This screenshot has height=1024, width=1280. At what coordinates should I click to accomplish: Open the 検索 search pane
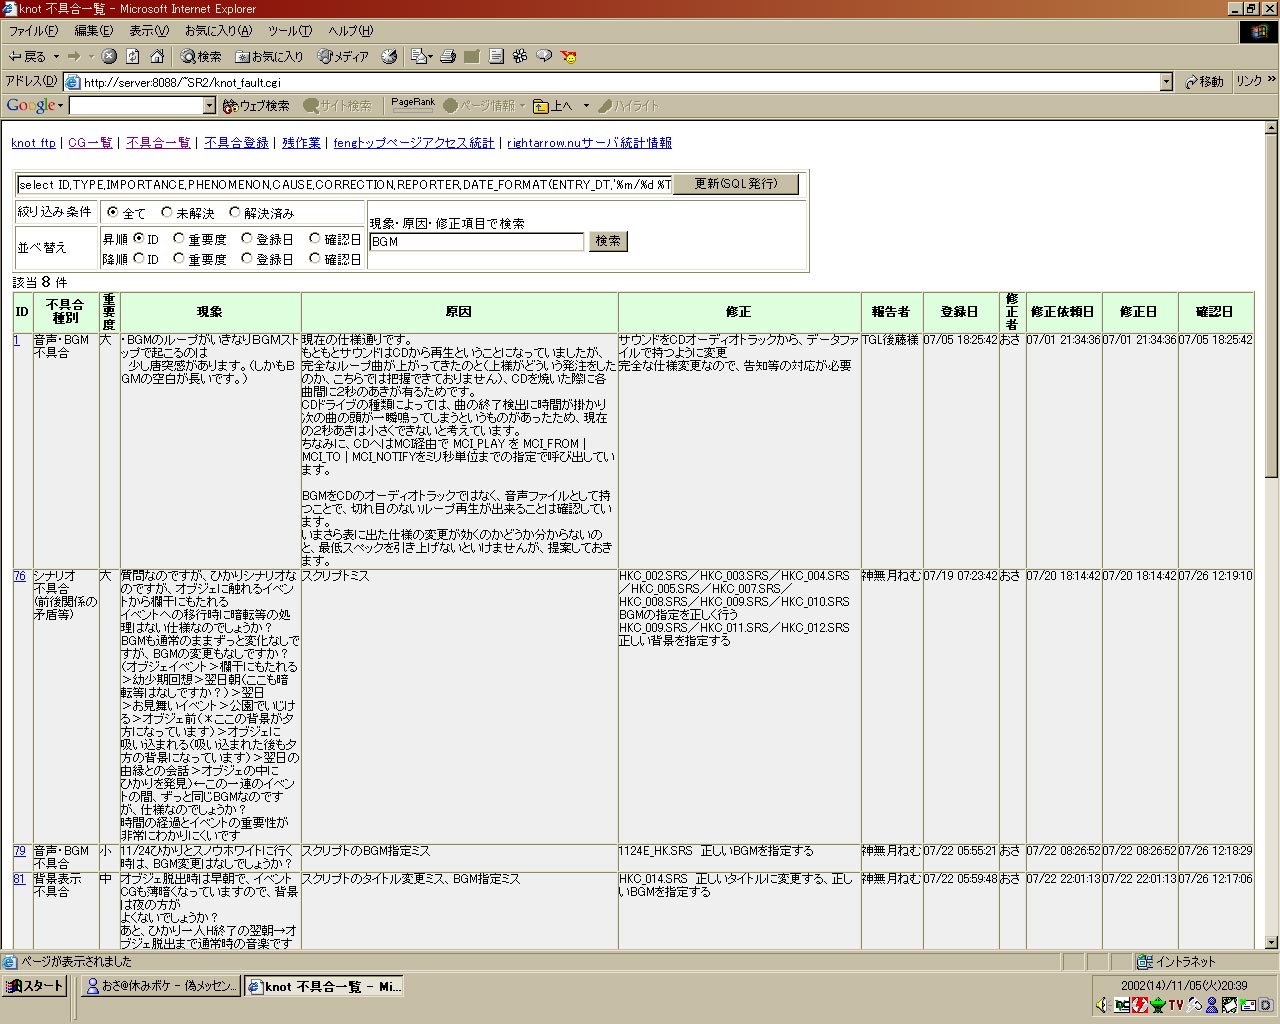click(x=201, y=57)
